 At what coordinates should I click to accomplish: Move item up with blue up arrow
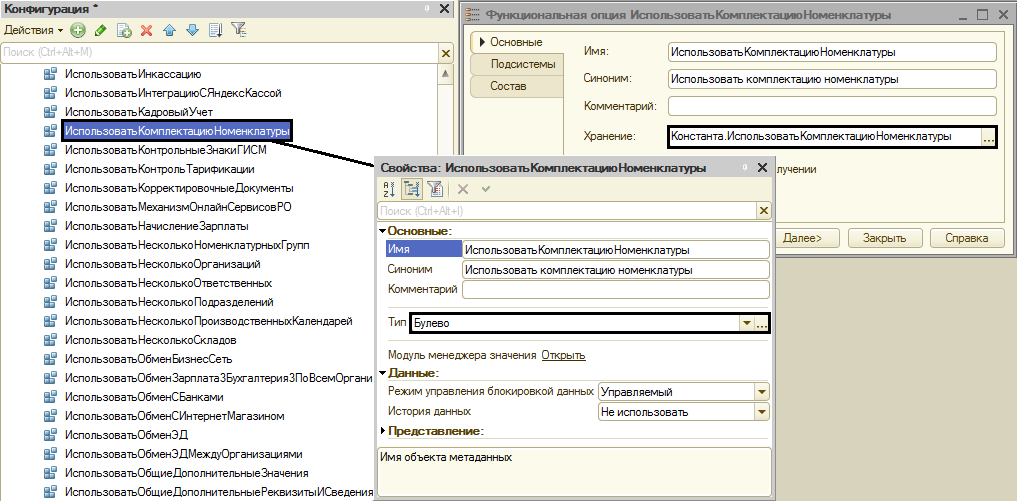[170, 30]
